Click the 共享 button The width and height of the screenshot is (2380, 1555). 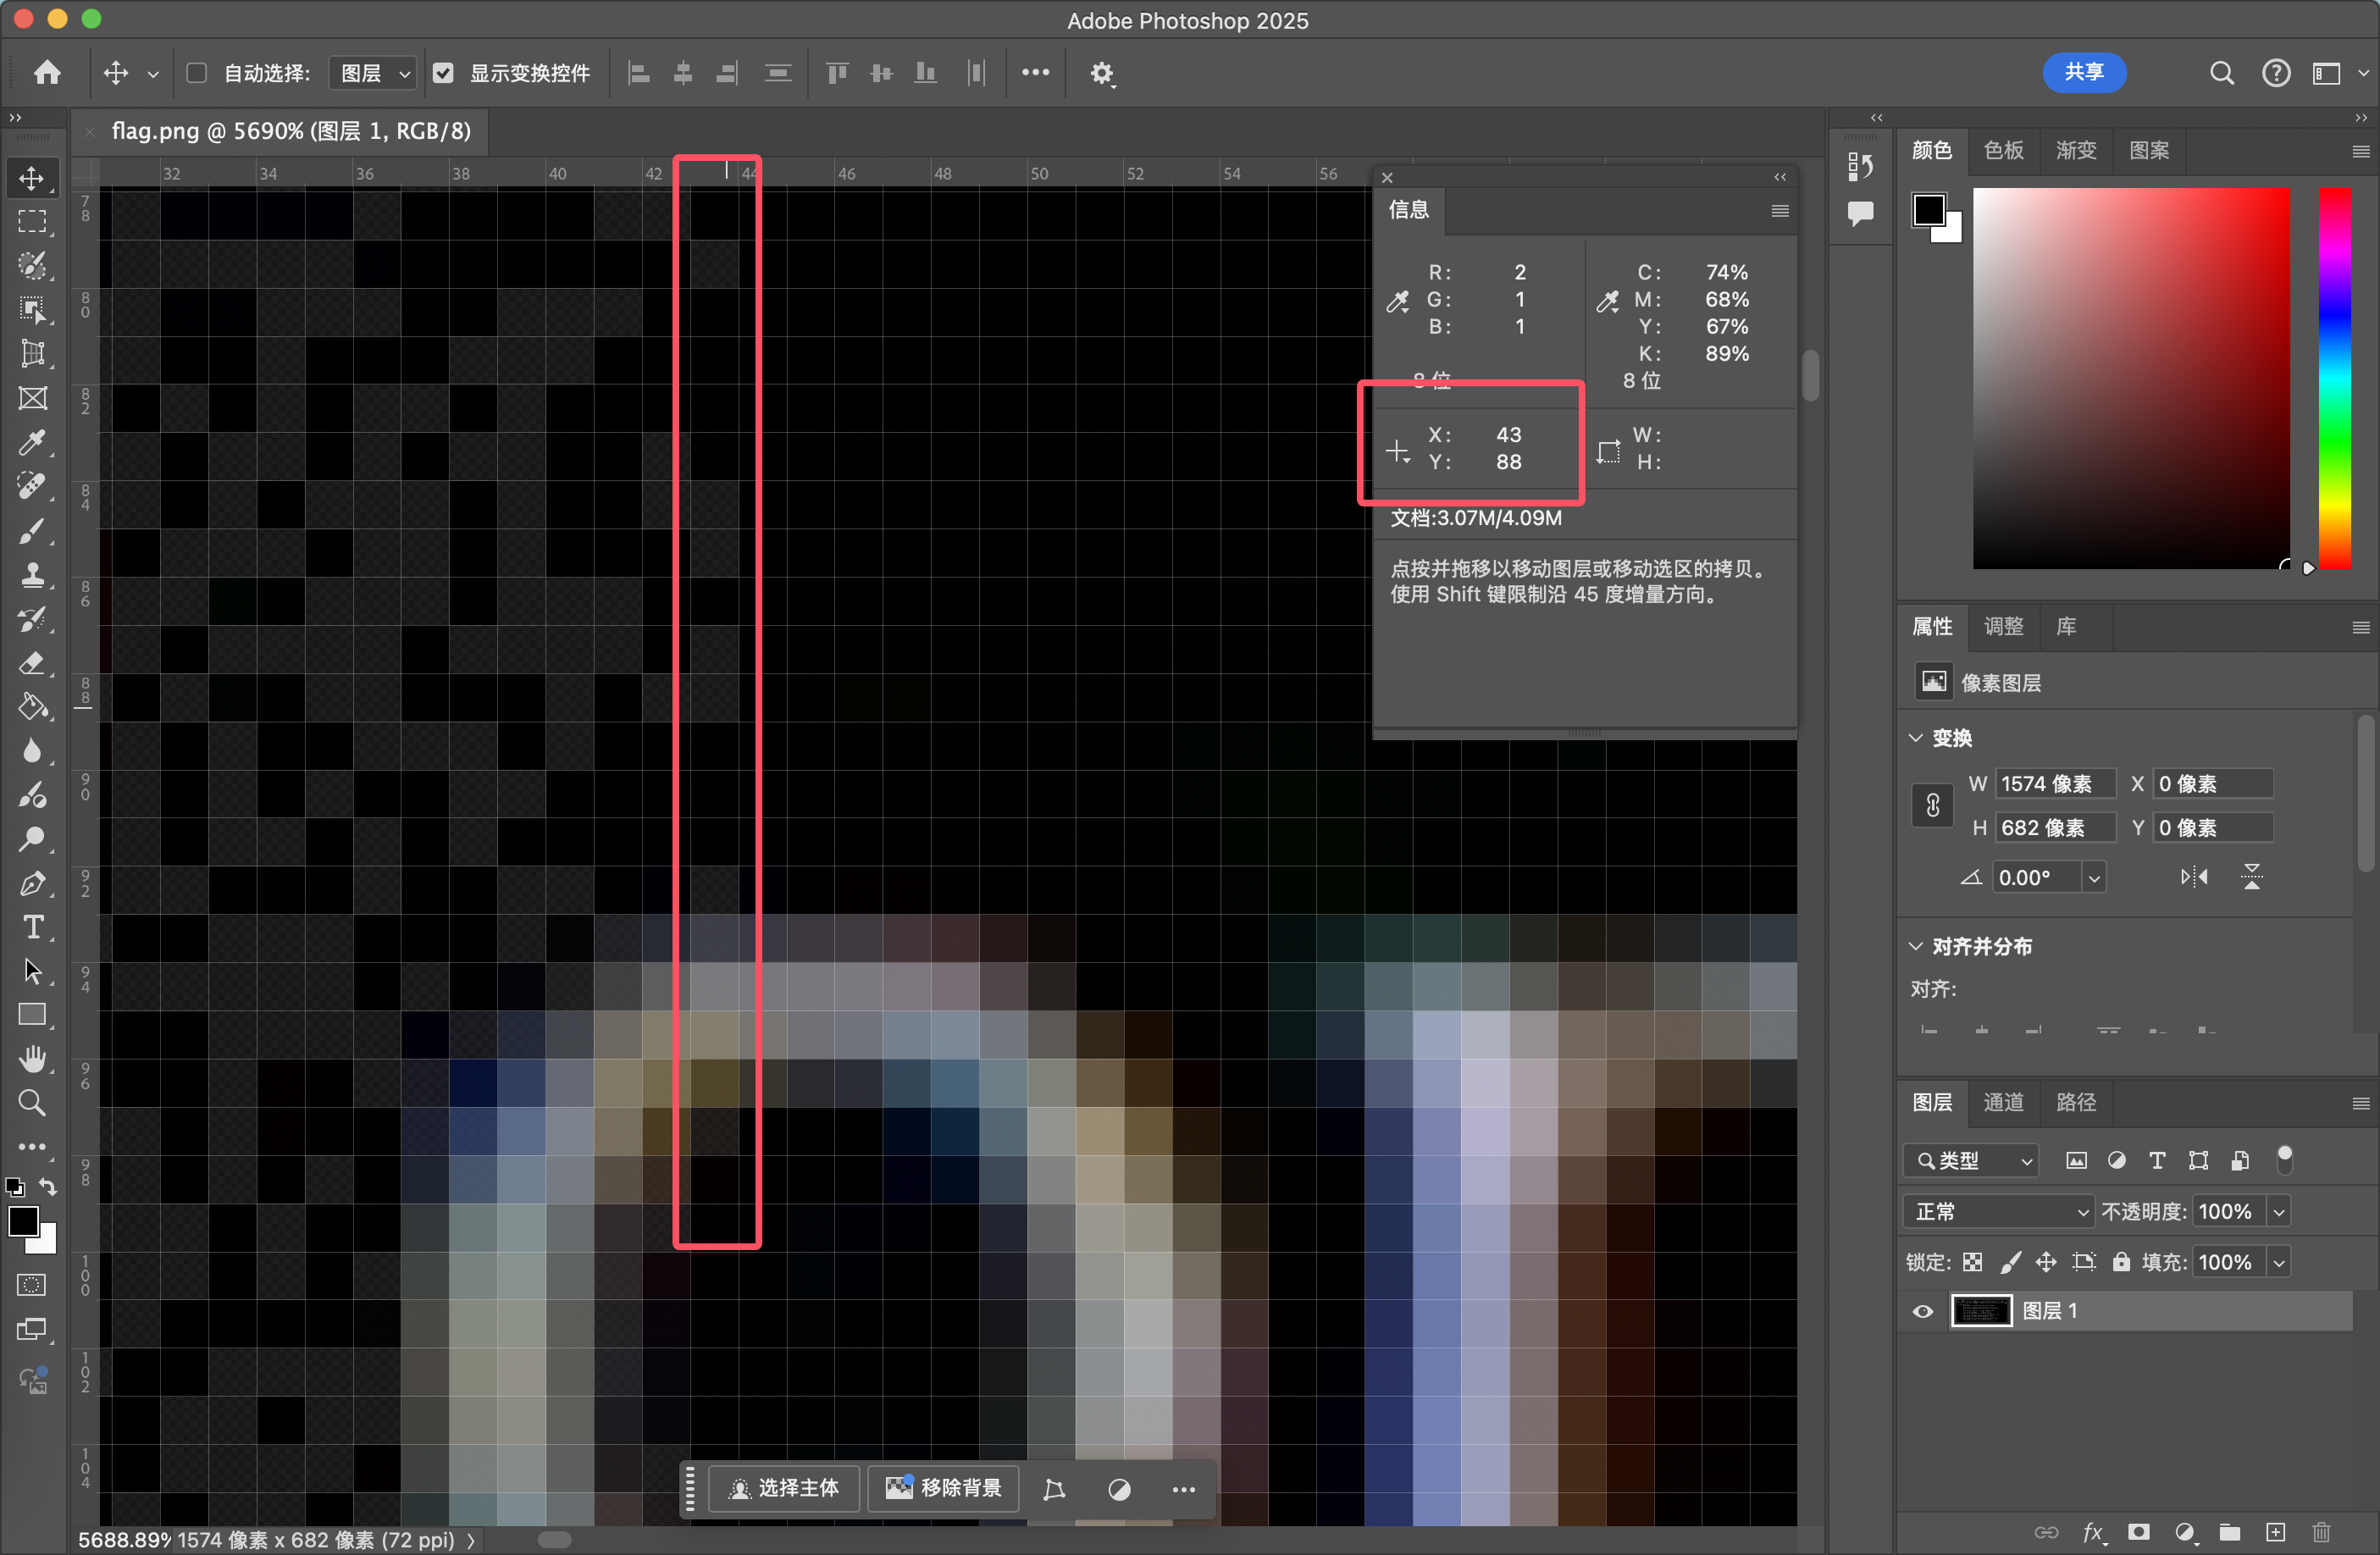tap(2084, 73)
